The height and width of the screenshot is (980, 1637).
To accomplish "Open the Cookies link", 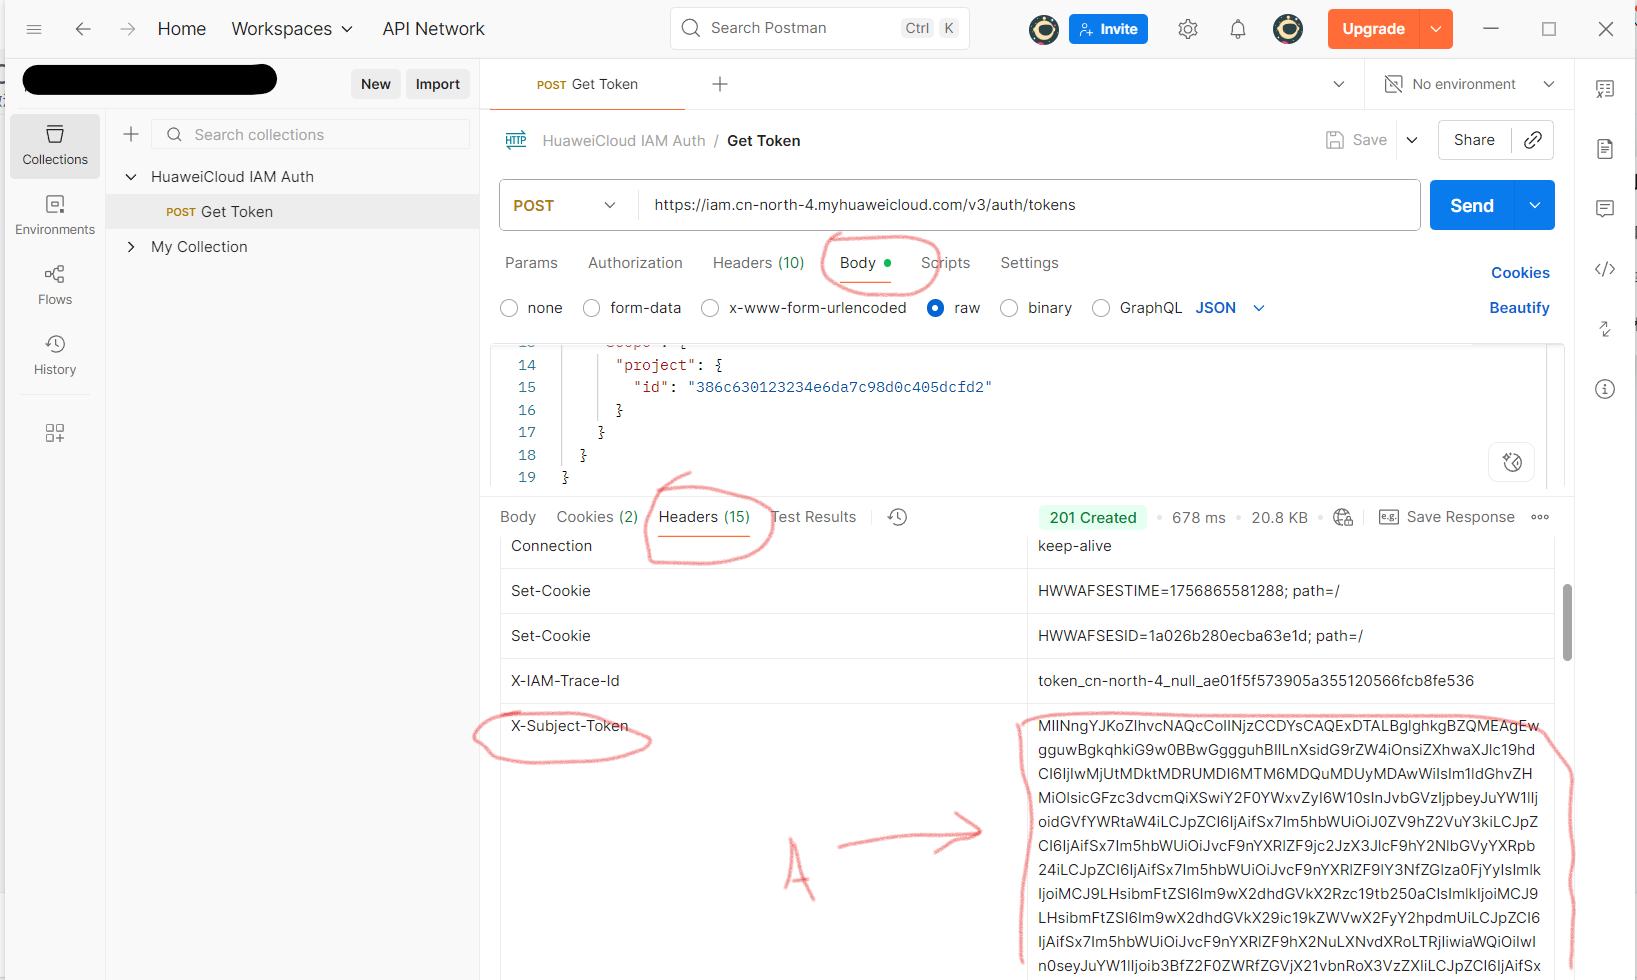I will 1520,273.
